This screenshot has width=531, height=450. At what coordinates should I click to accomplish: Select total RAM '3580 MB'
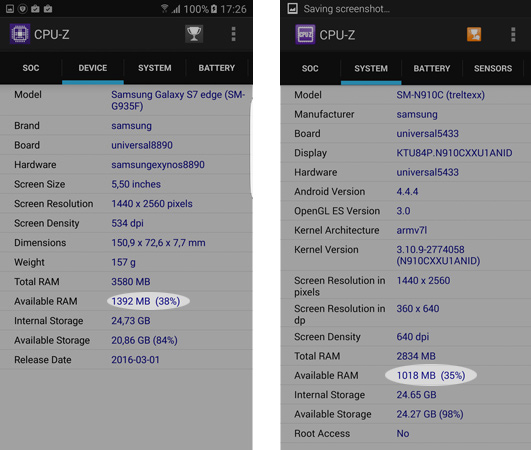click(131, 282)
